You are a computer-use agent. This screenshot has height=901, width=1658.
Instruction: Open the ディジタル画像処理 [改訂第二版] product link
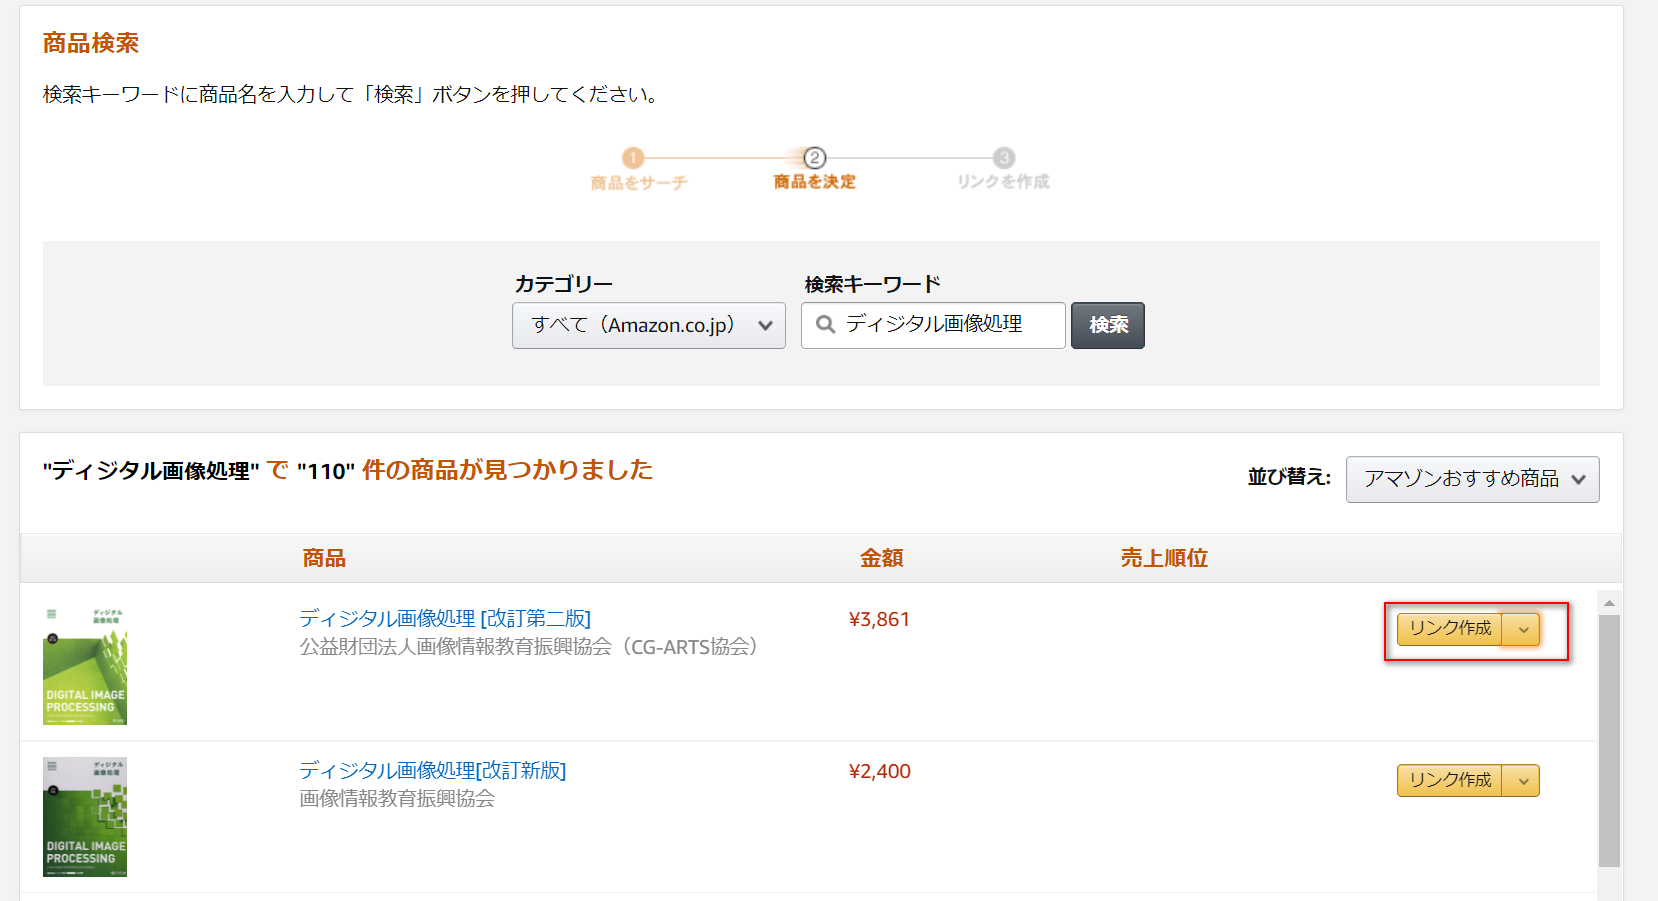[444, 618]
